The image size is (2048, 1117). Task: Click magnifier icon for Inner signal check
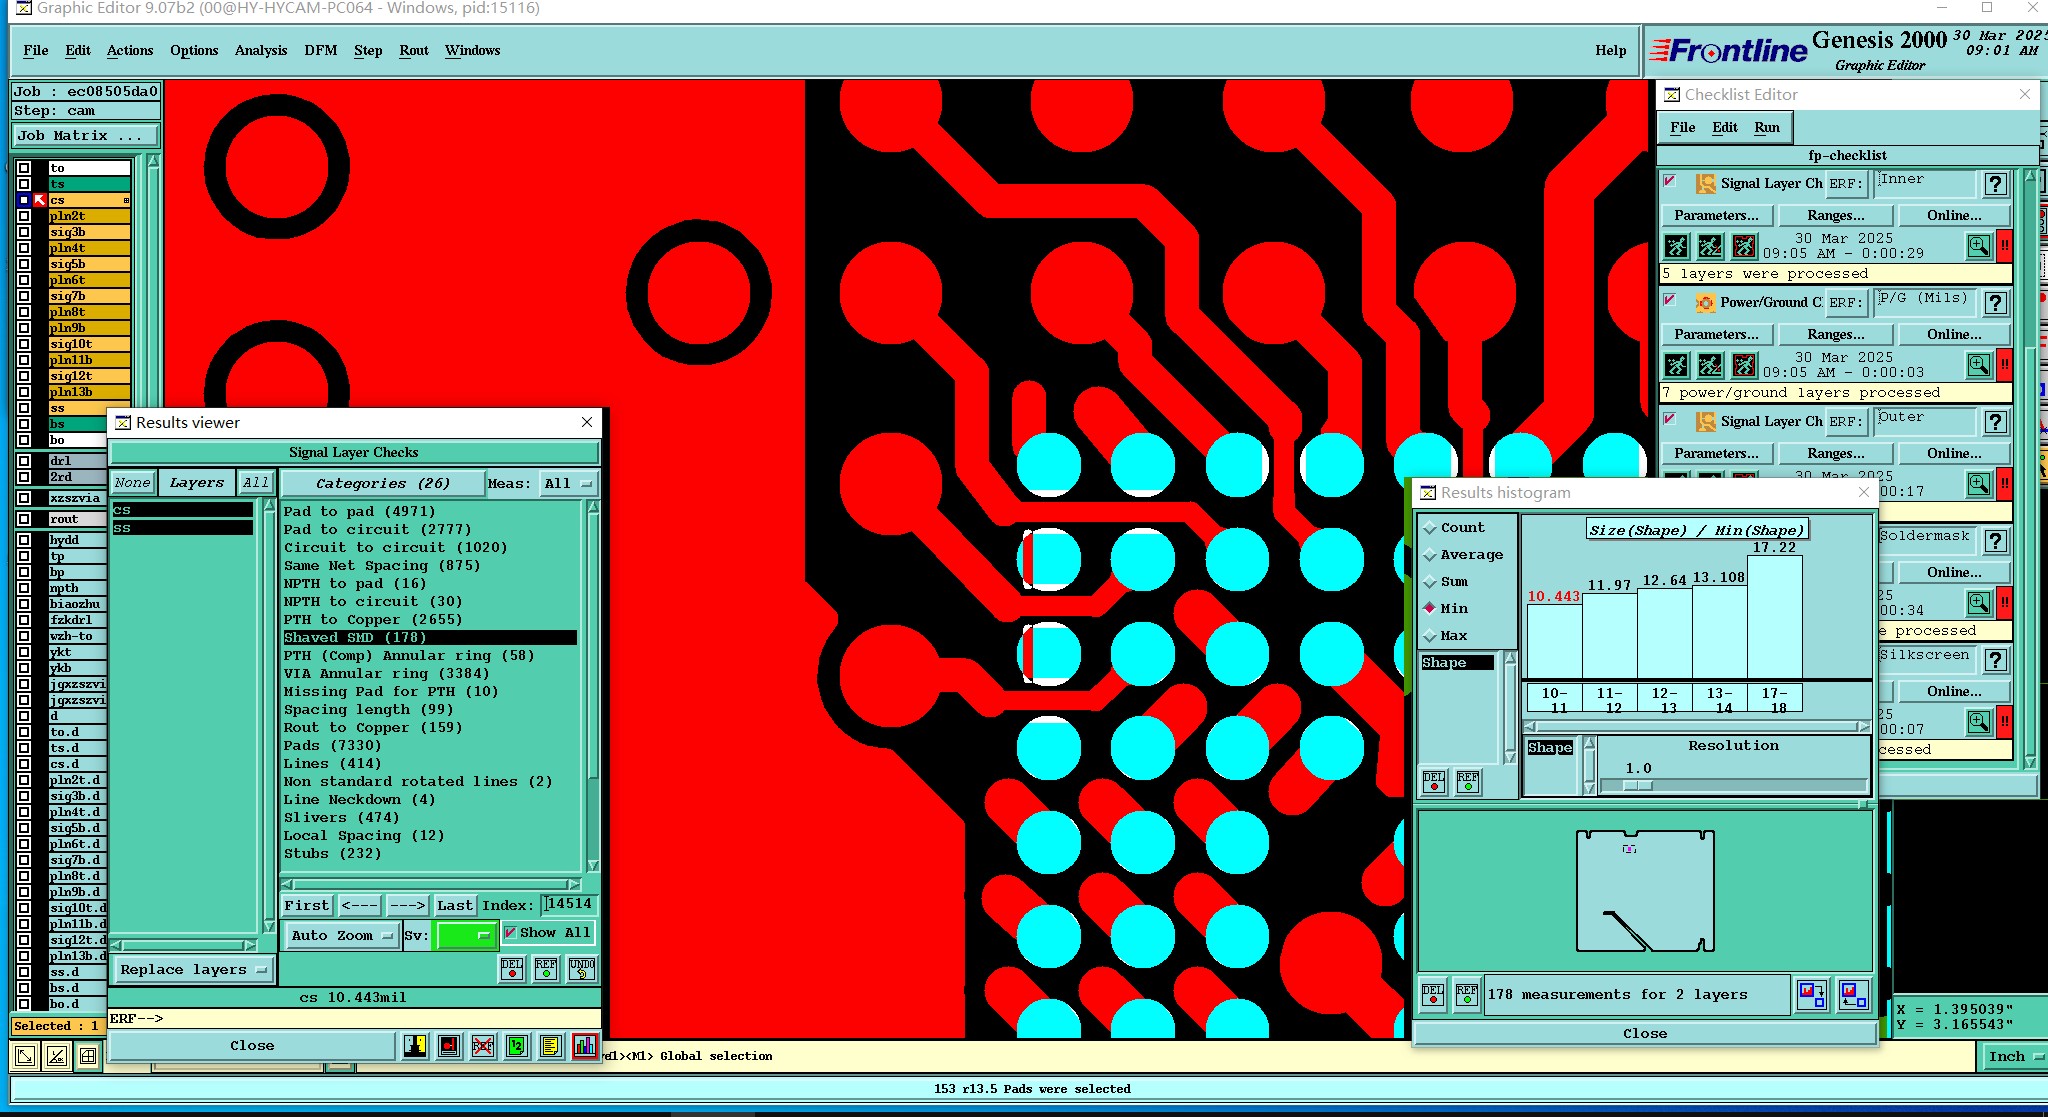(1978, 246)
